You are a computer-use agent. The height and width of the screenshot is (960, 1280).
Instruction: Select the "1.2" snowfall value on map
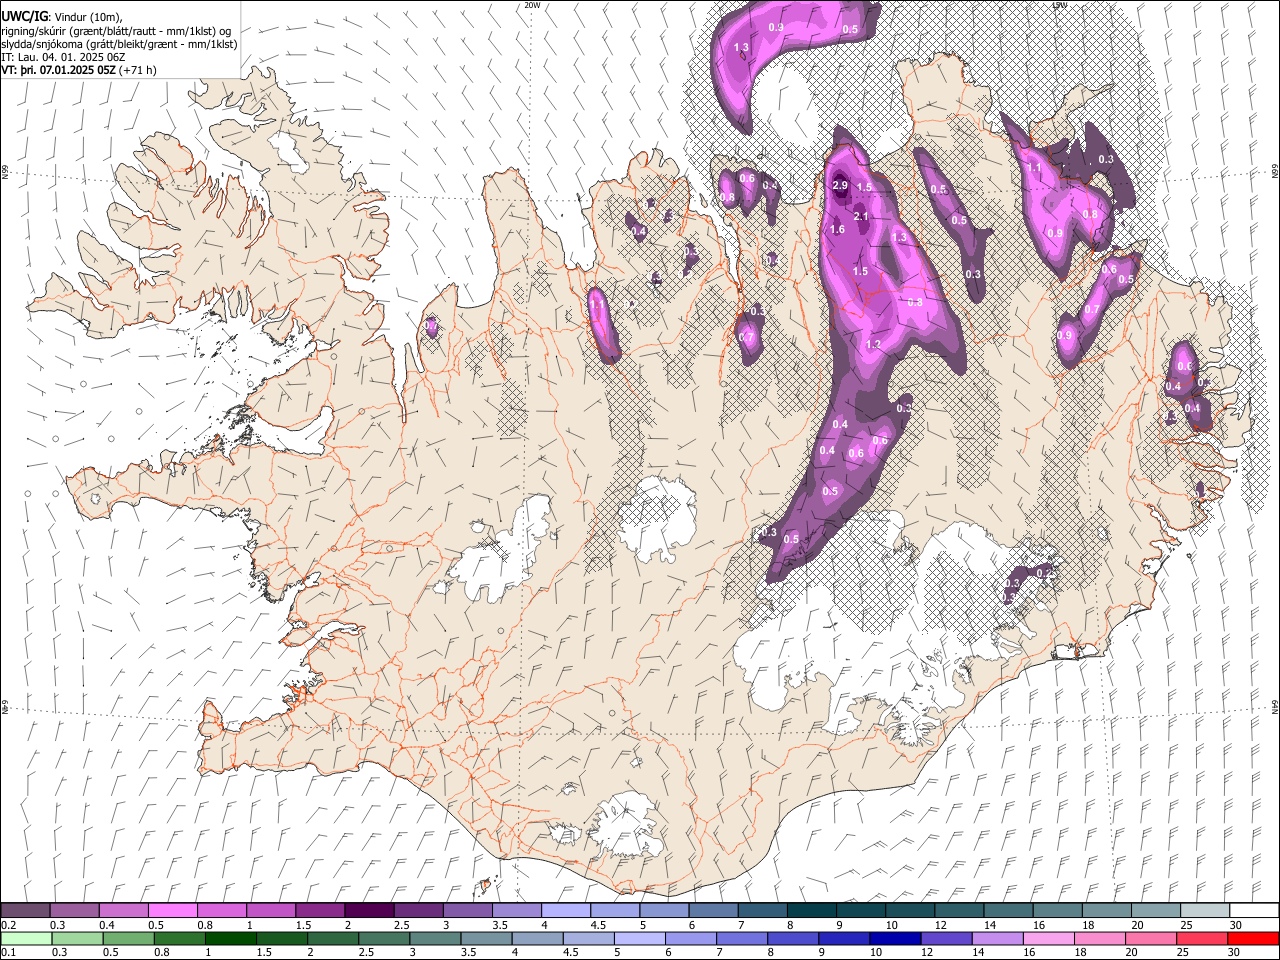[873, 345]
